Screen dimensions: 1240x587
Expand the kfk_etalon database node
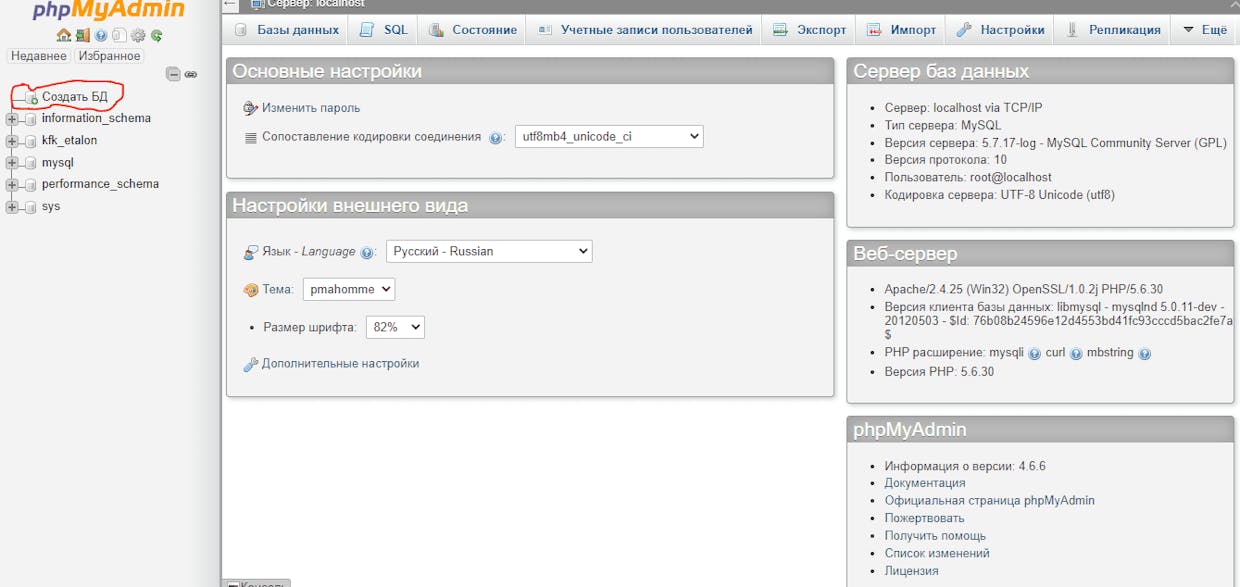click(x=13, y=141)
